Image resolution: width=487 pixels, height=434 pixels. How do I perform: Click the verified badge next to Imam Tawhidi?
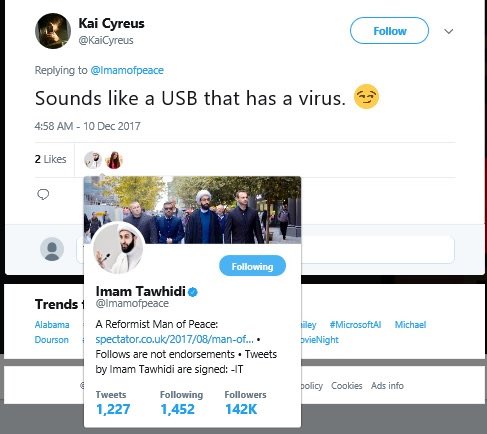[193, 292]
